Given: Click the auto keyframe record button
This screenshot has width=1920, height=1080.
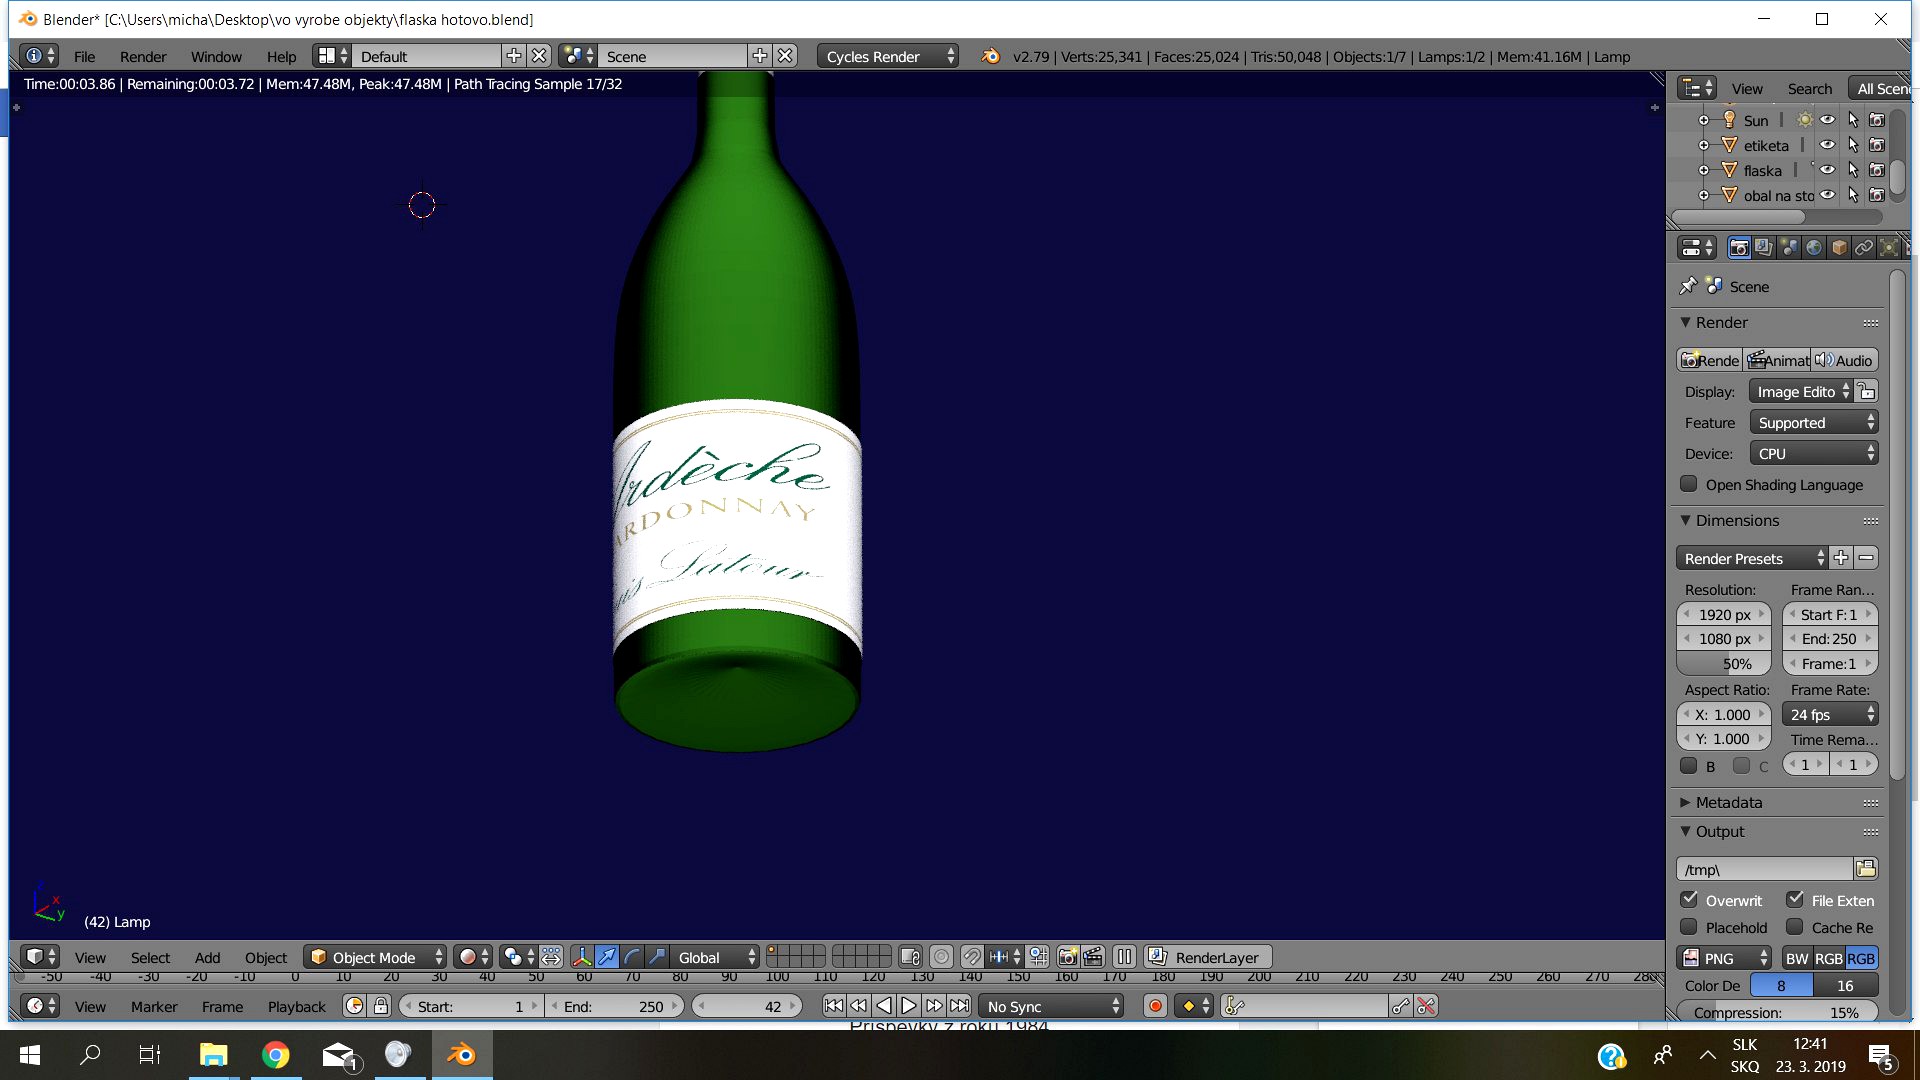Looking at the screenshot, I should tap(1155, 1006).
